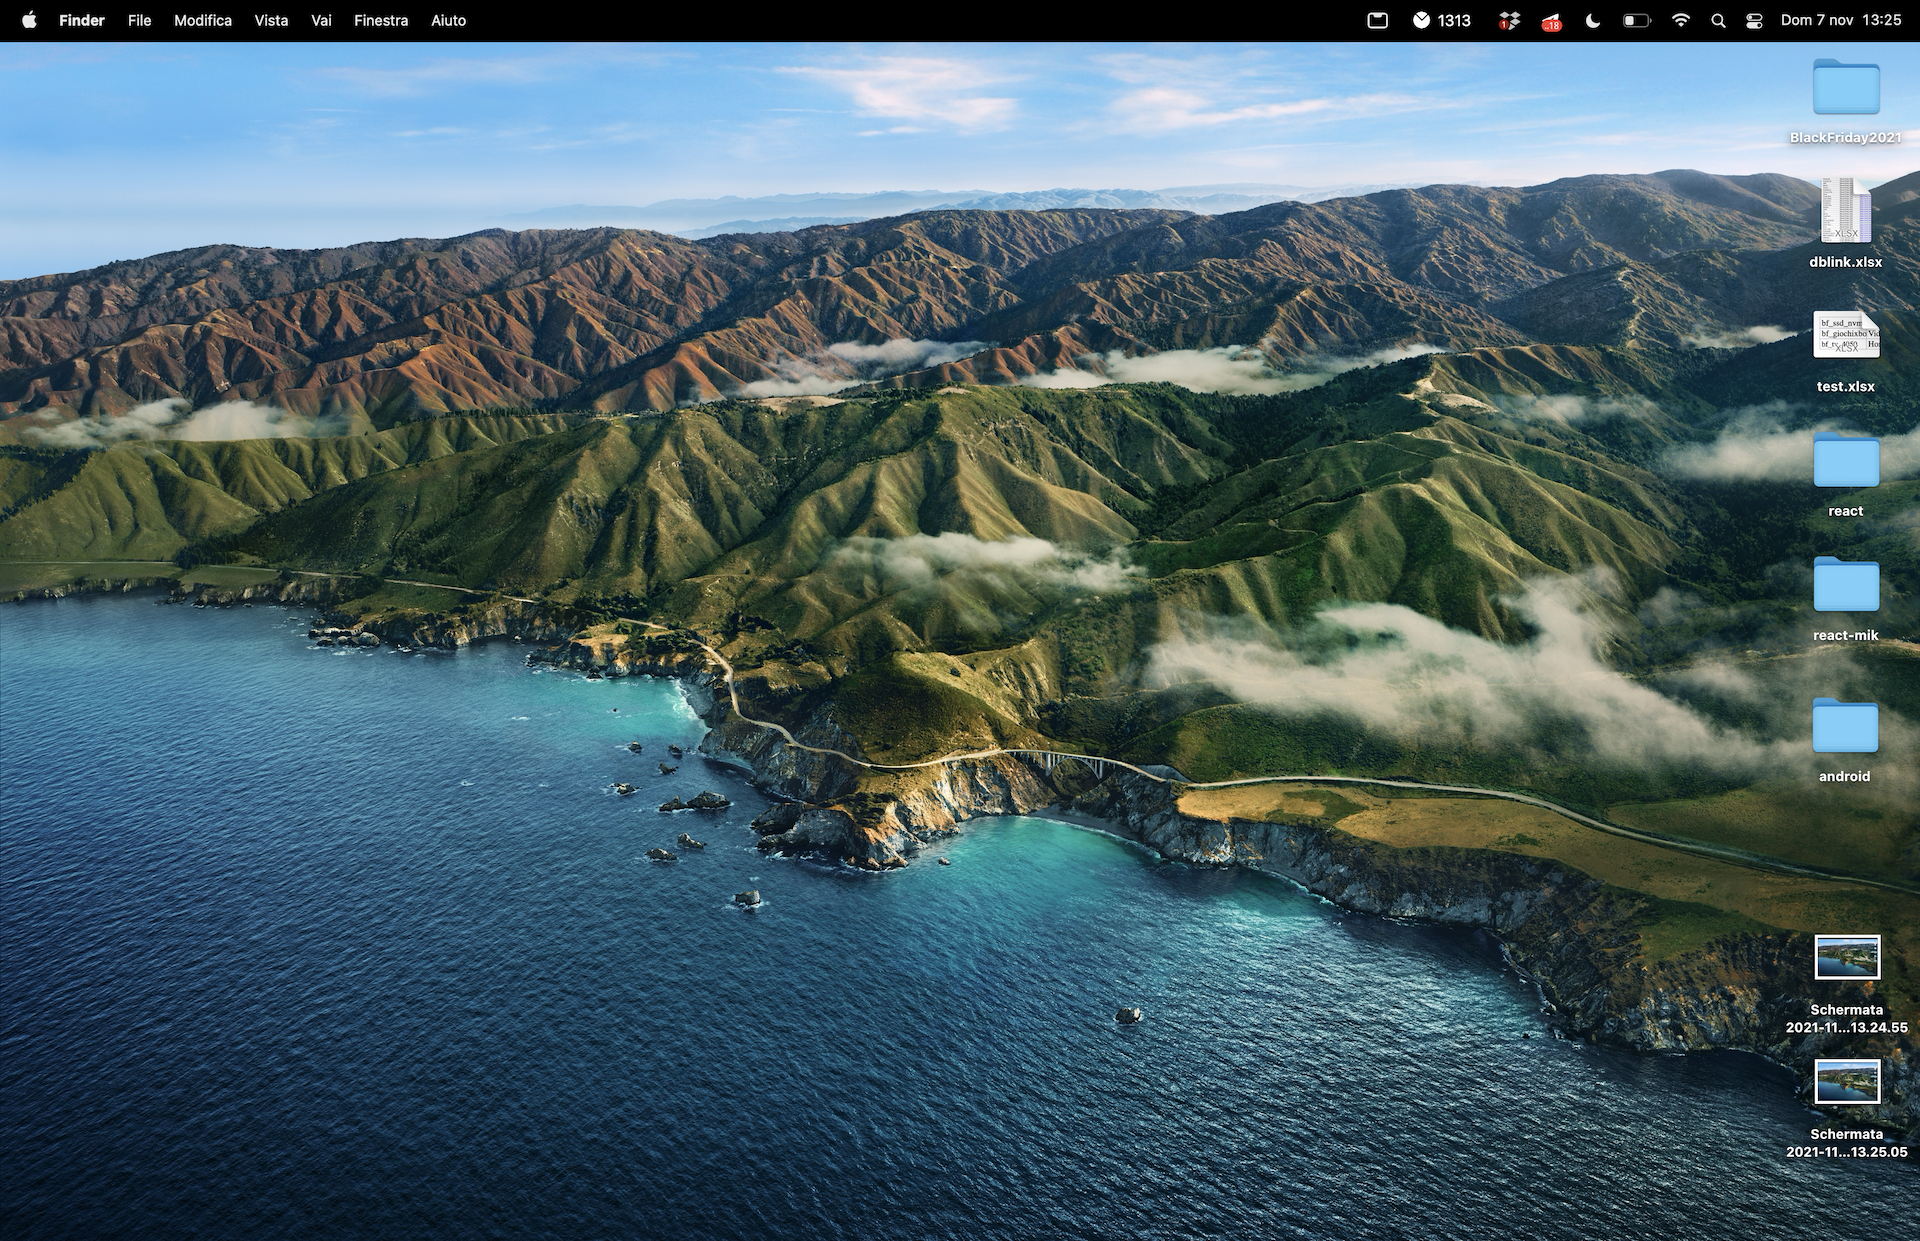Click the red badge 18 notification icon

1550,21
